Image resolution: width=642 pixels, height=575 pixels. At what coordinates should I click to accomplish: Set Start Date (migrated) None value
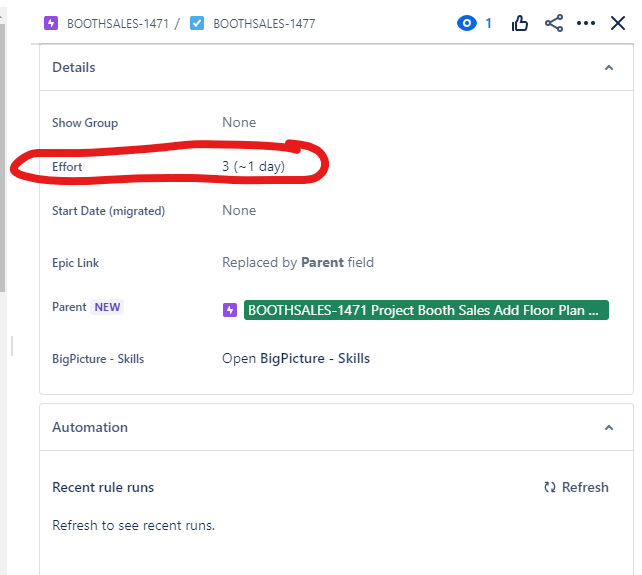(x=239, y=211)
